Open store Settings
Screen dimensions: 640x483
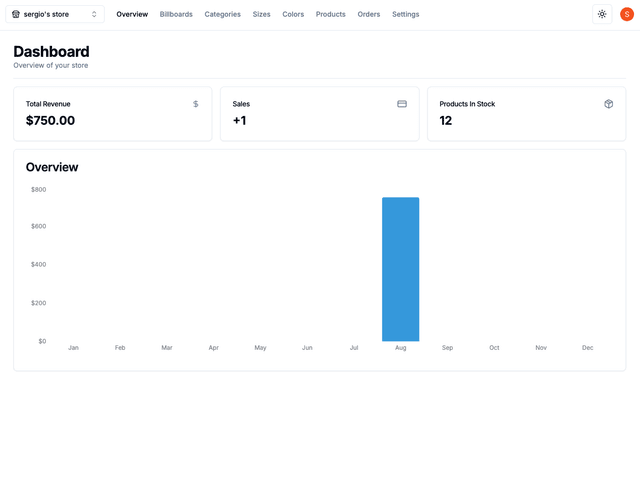click(405, 14)
